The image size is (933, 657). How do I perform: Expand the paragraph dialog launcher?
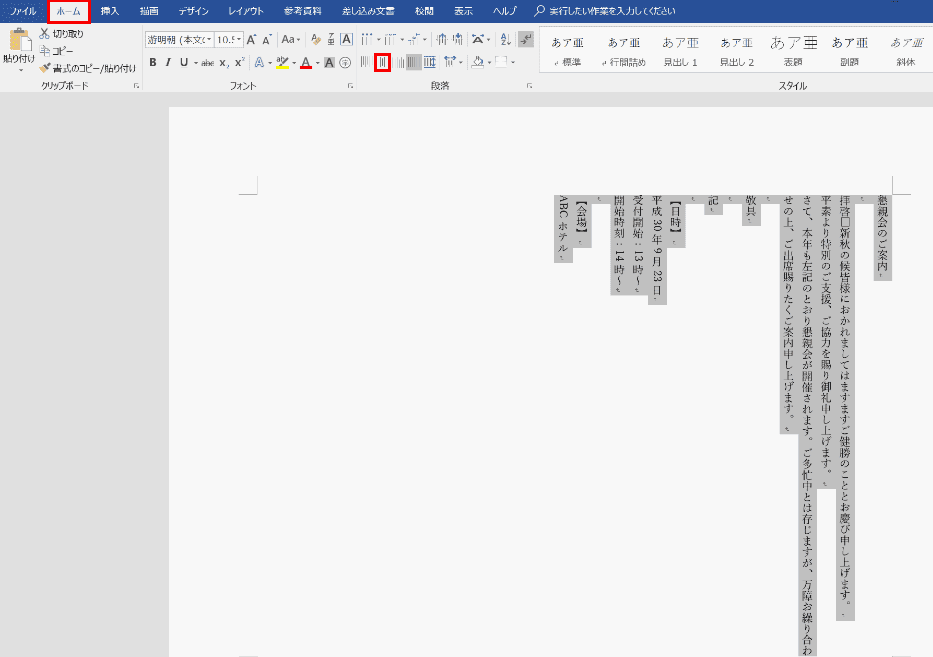point(529,87)
